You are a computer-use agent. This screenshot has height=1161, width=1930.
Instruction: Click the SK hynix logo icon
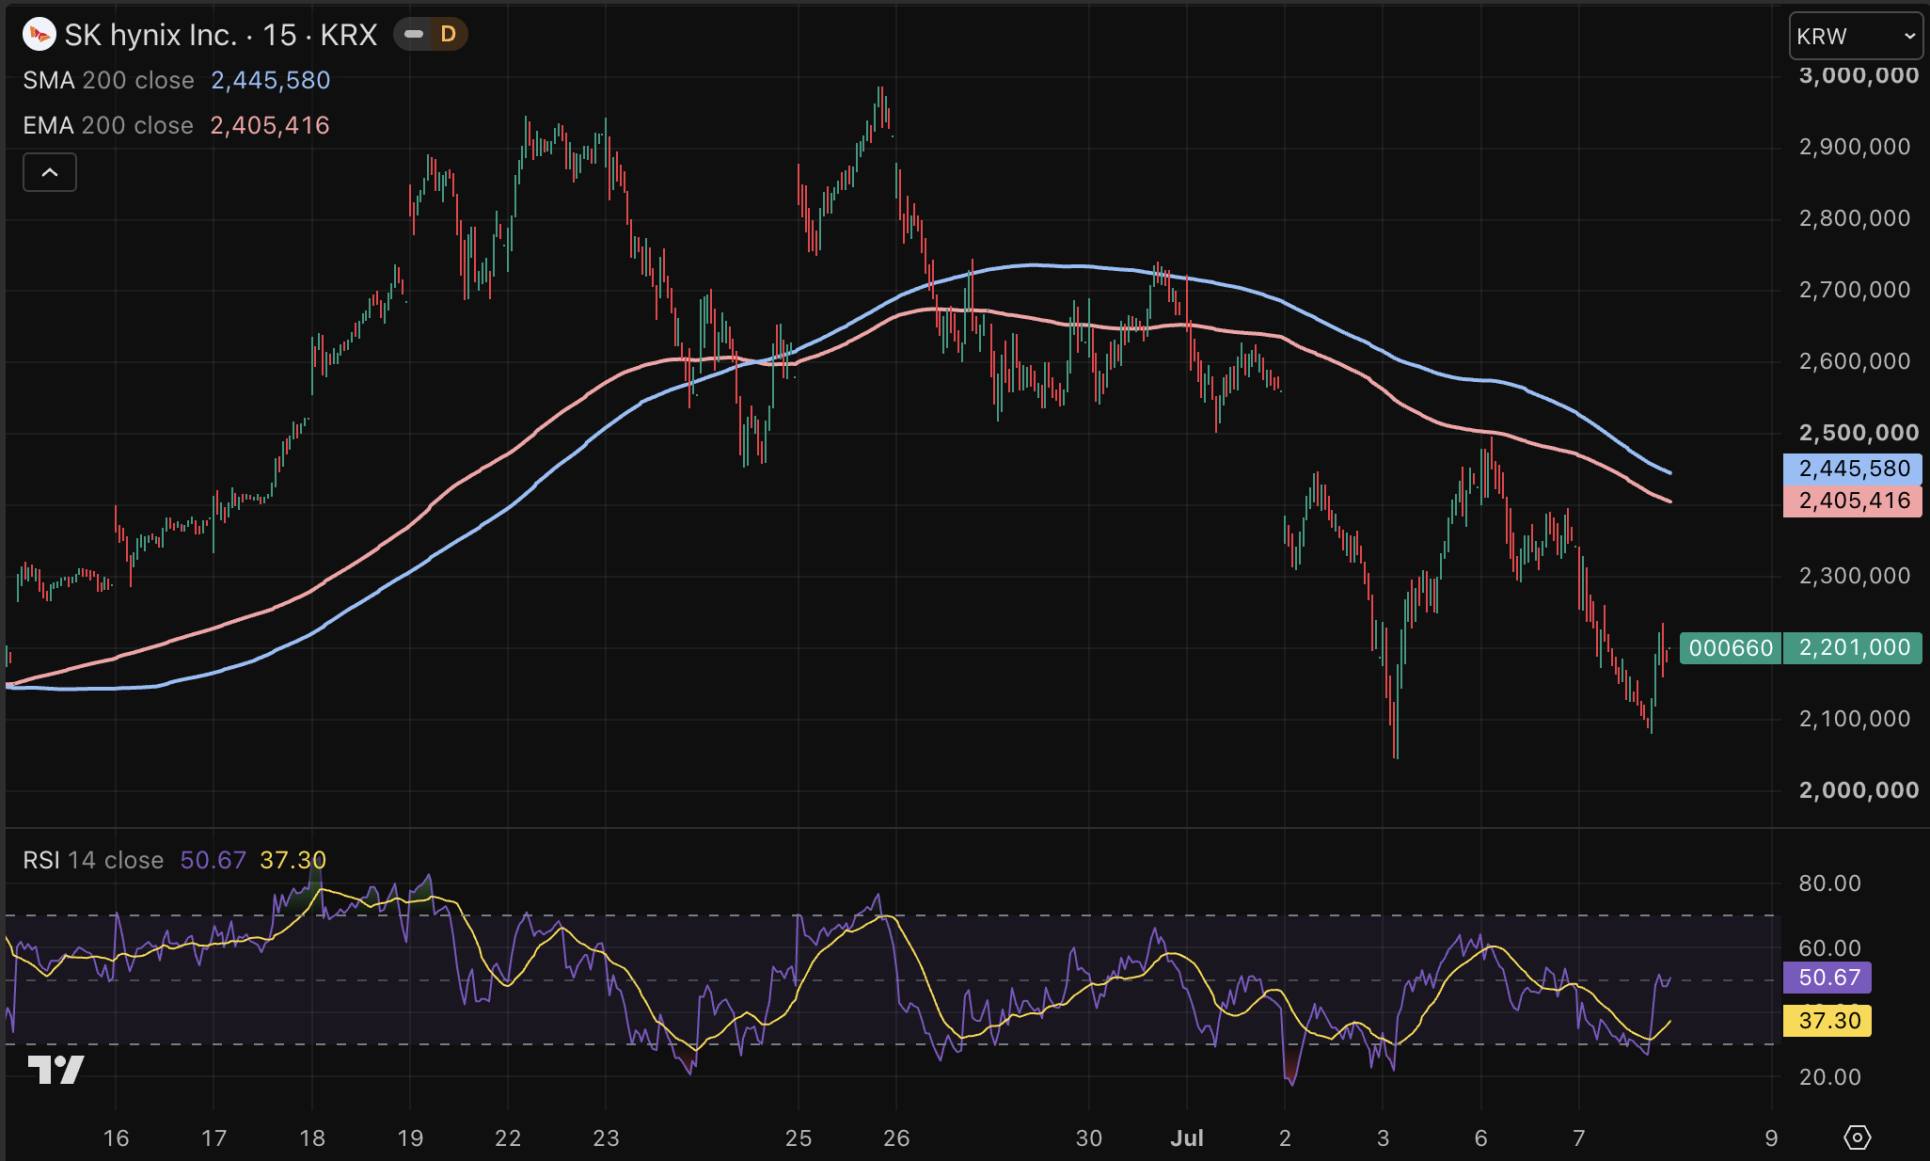39,35
